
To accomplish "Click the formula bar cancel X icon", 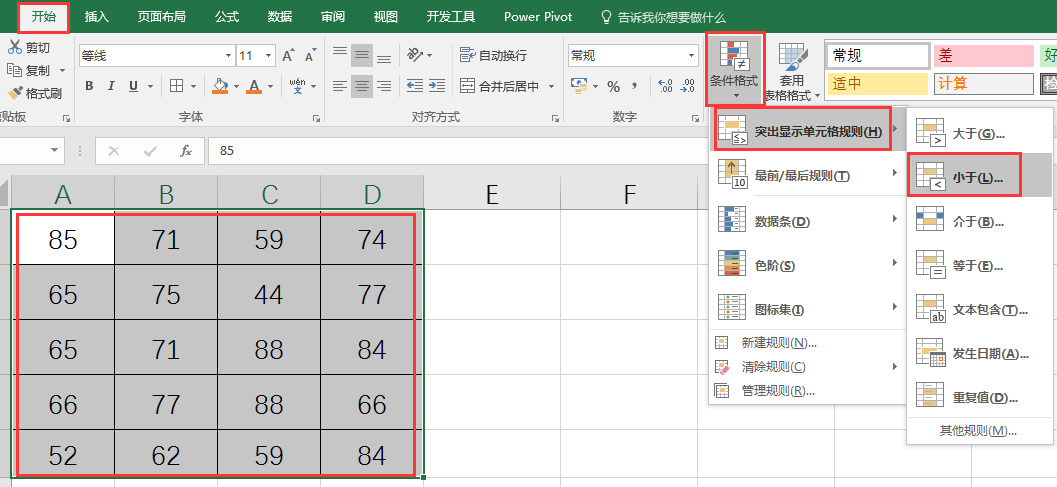I will 114,151.
